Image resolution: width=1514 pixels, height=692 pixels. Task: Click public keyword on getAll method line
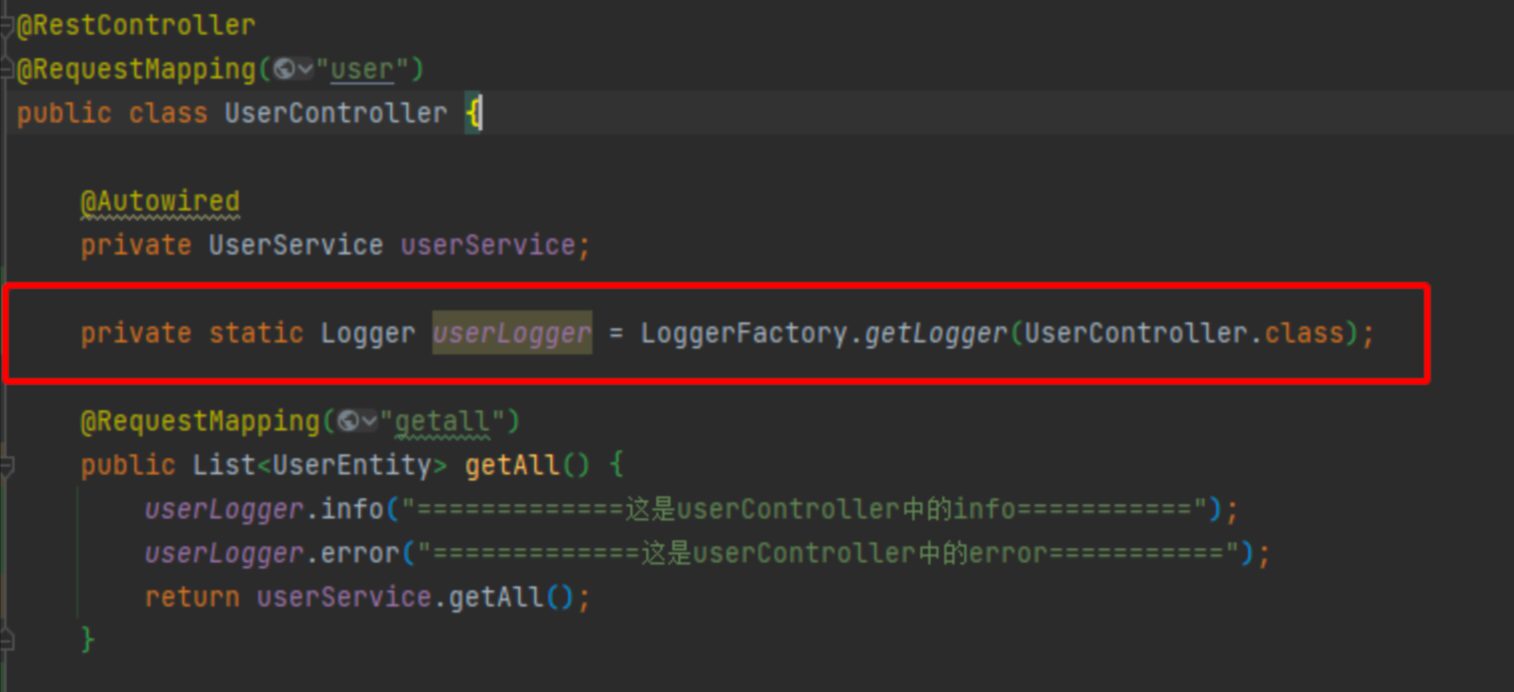pos(128,465)
